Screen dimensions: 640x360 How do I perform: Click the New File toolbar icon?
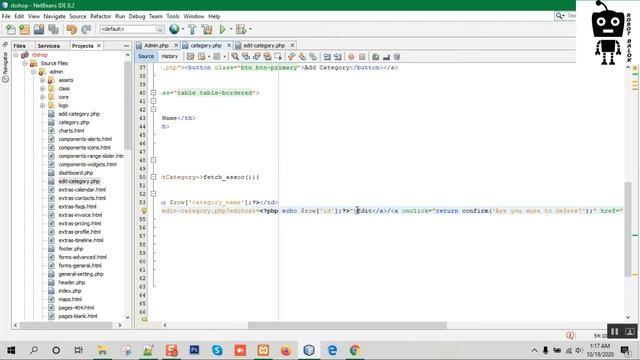11,29
